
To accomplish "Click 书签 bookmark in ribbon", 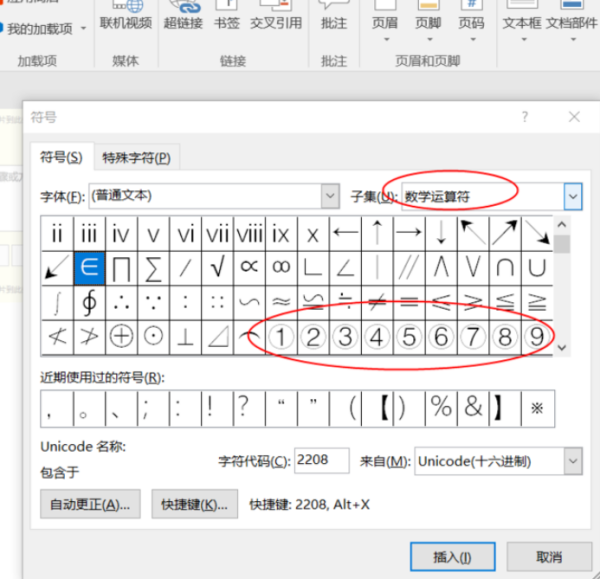I will [227, 17].
